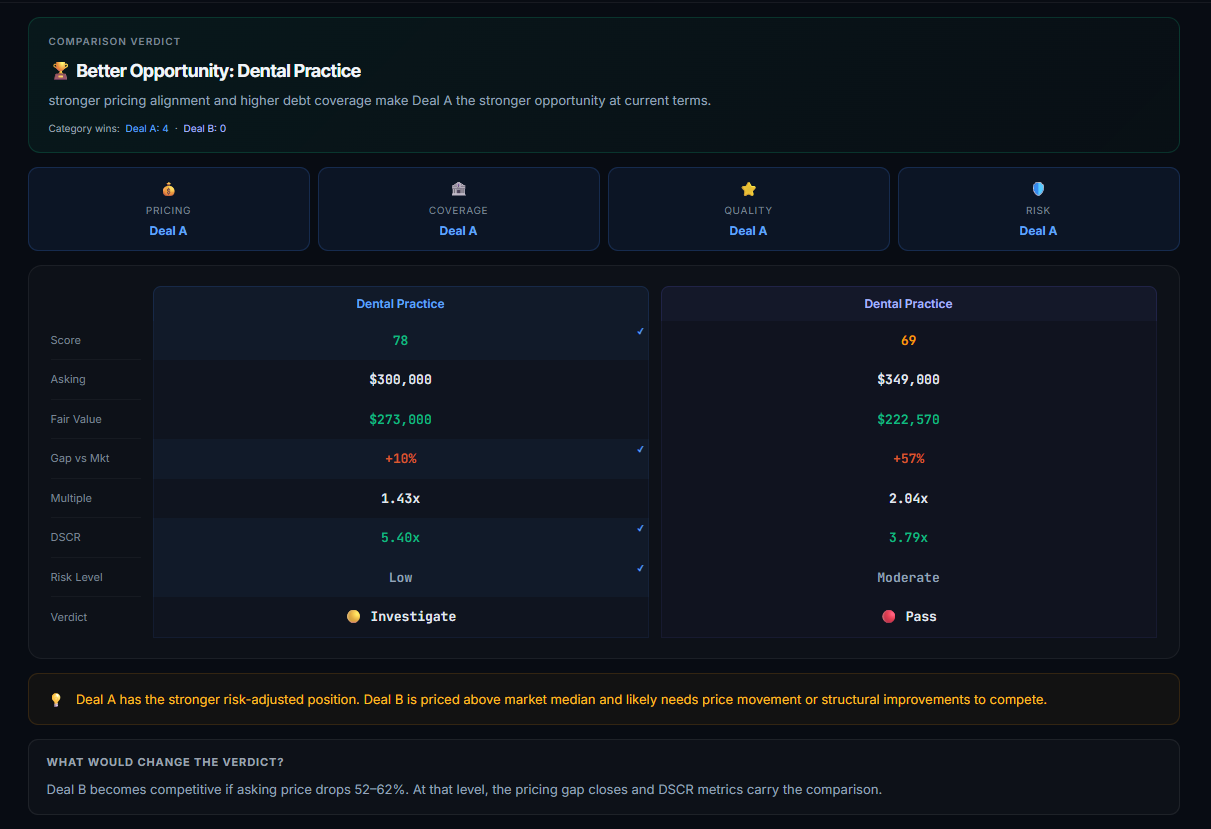Select the Dental Practice header above score 78
1211x829 pixels.
[400, 304]
